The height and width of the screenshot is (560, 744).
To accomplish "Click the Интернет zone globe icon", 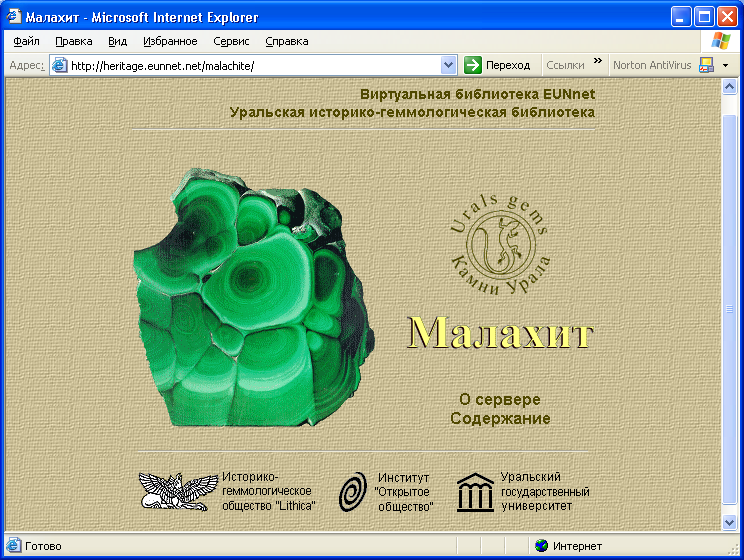I will [541, 546].
